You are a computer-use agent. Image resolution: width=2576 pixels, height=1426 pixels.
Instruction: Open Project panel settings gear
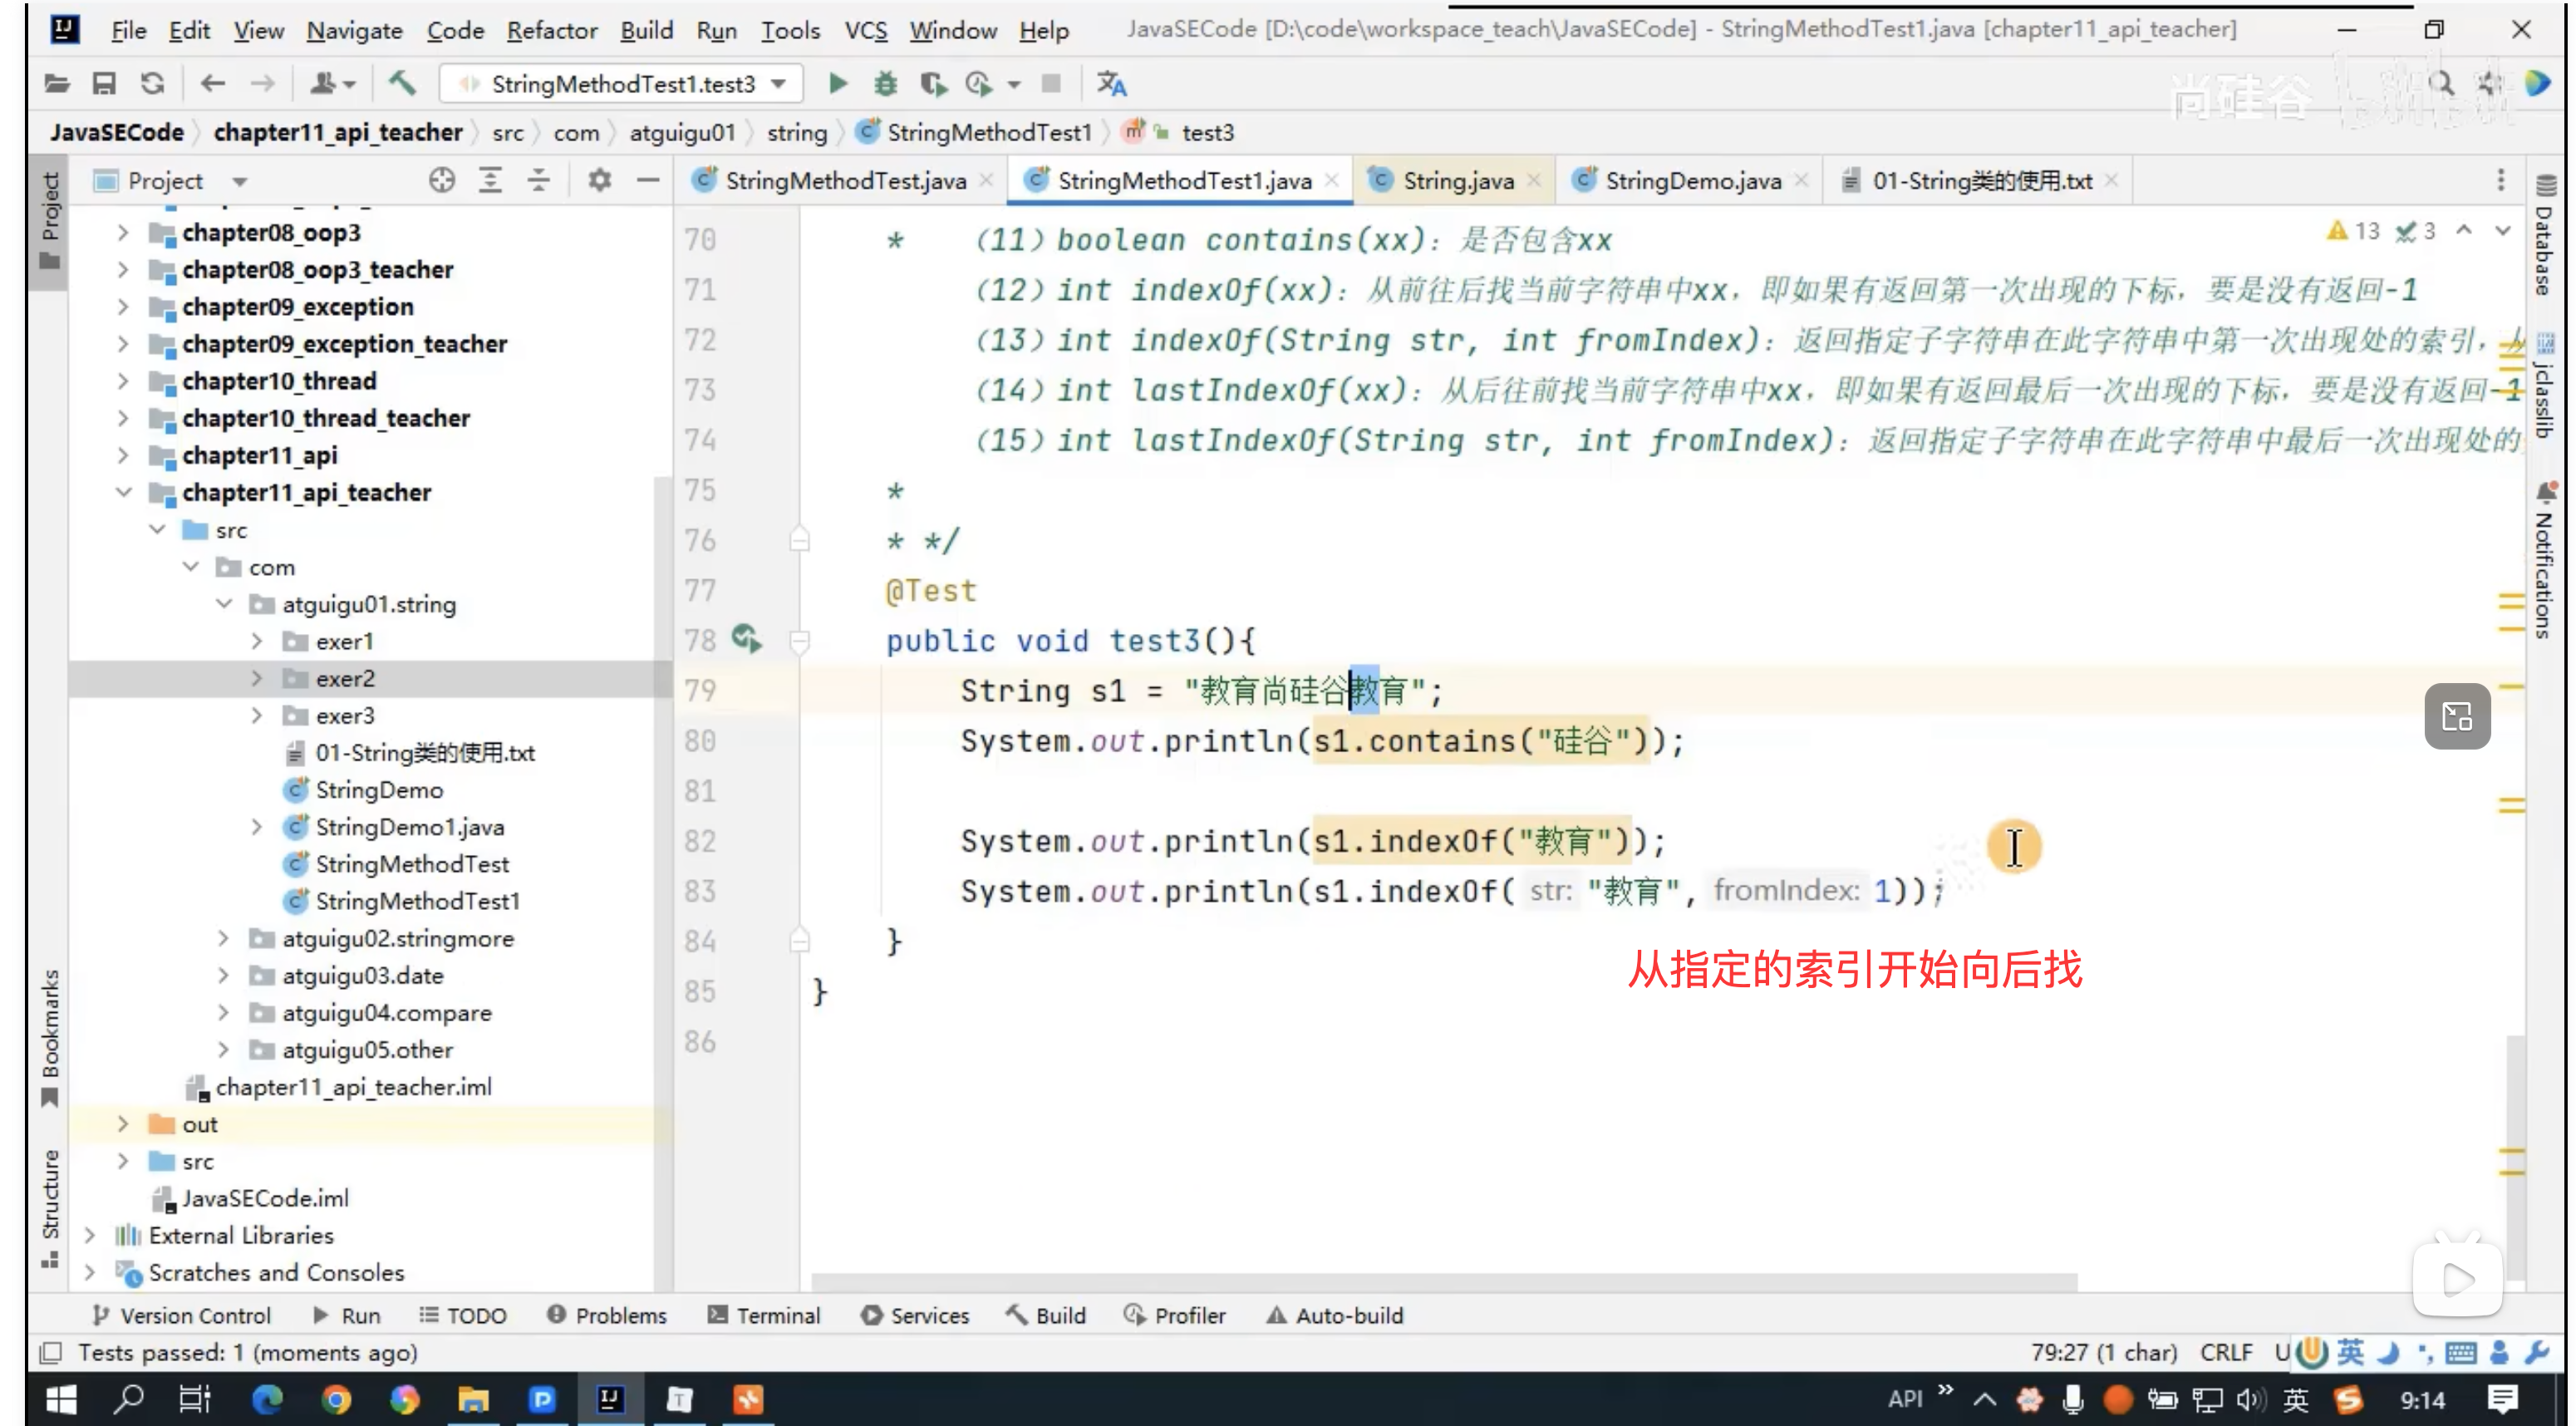pyautogui.click(x=599, y=181)
